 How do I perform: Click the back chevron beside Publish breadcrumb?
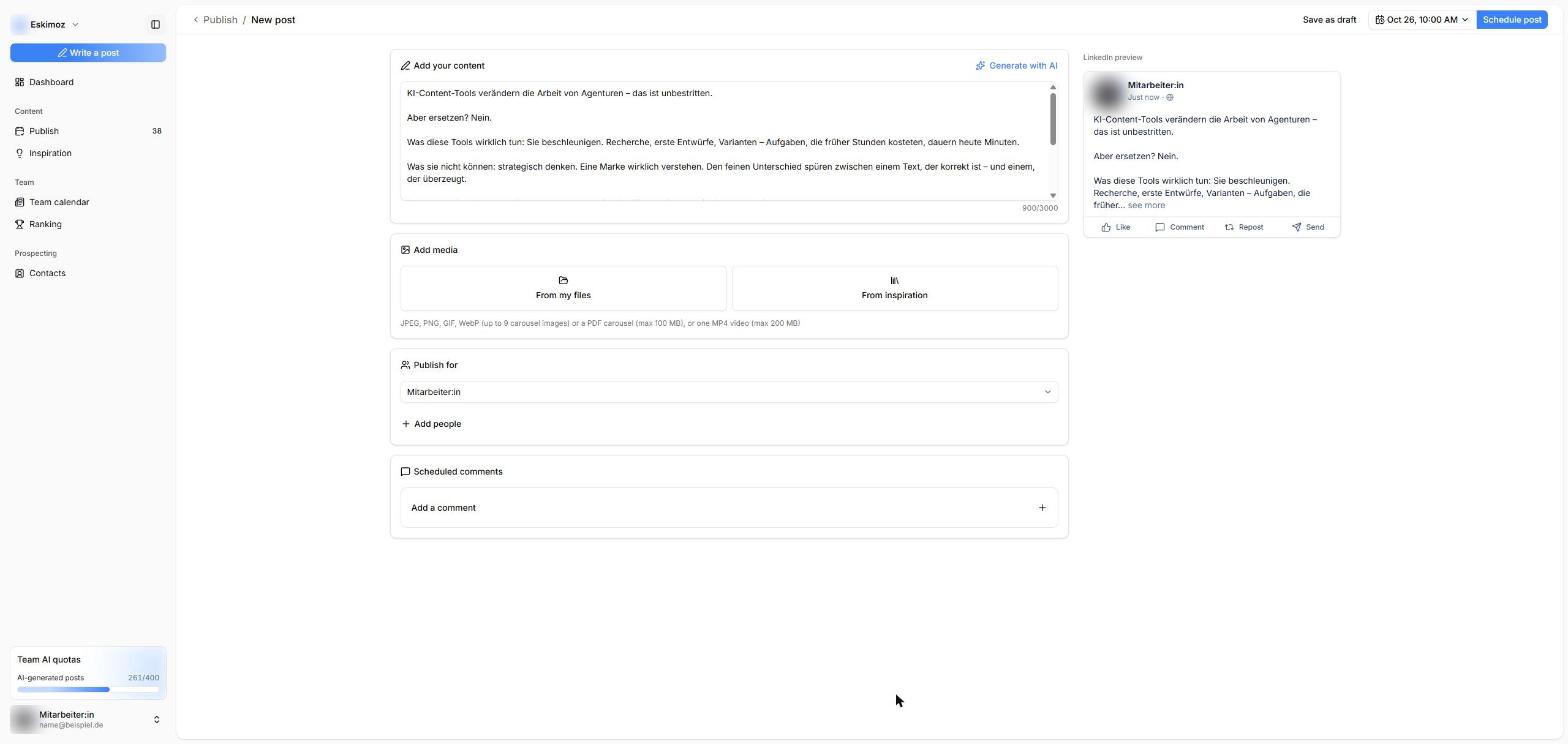pos(196,20)
